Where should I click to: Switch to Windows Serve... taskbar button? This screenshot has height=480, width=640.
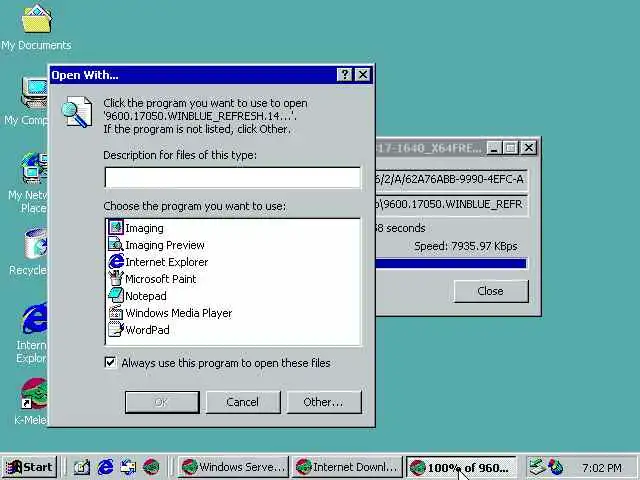[x=233, y=467]
